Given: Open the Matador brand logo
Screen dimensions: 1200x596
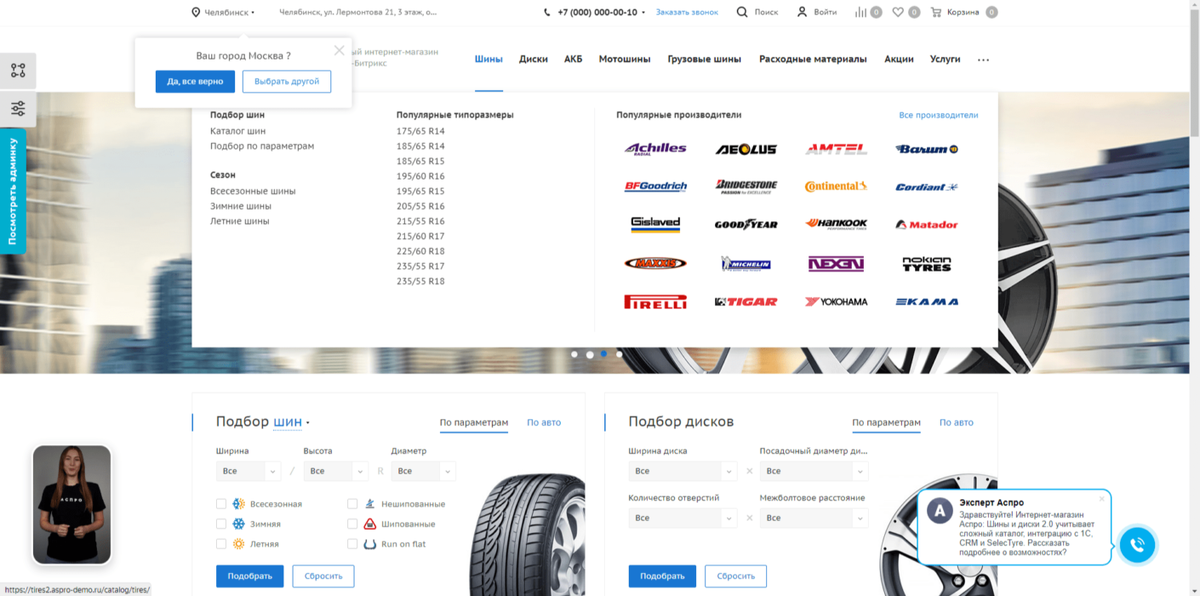Looking at the screenshot, I should (x=927, y=225).
